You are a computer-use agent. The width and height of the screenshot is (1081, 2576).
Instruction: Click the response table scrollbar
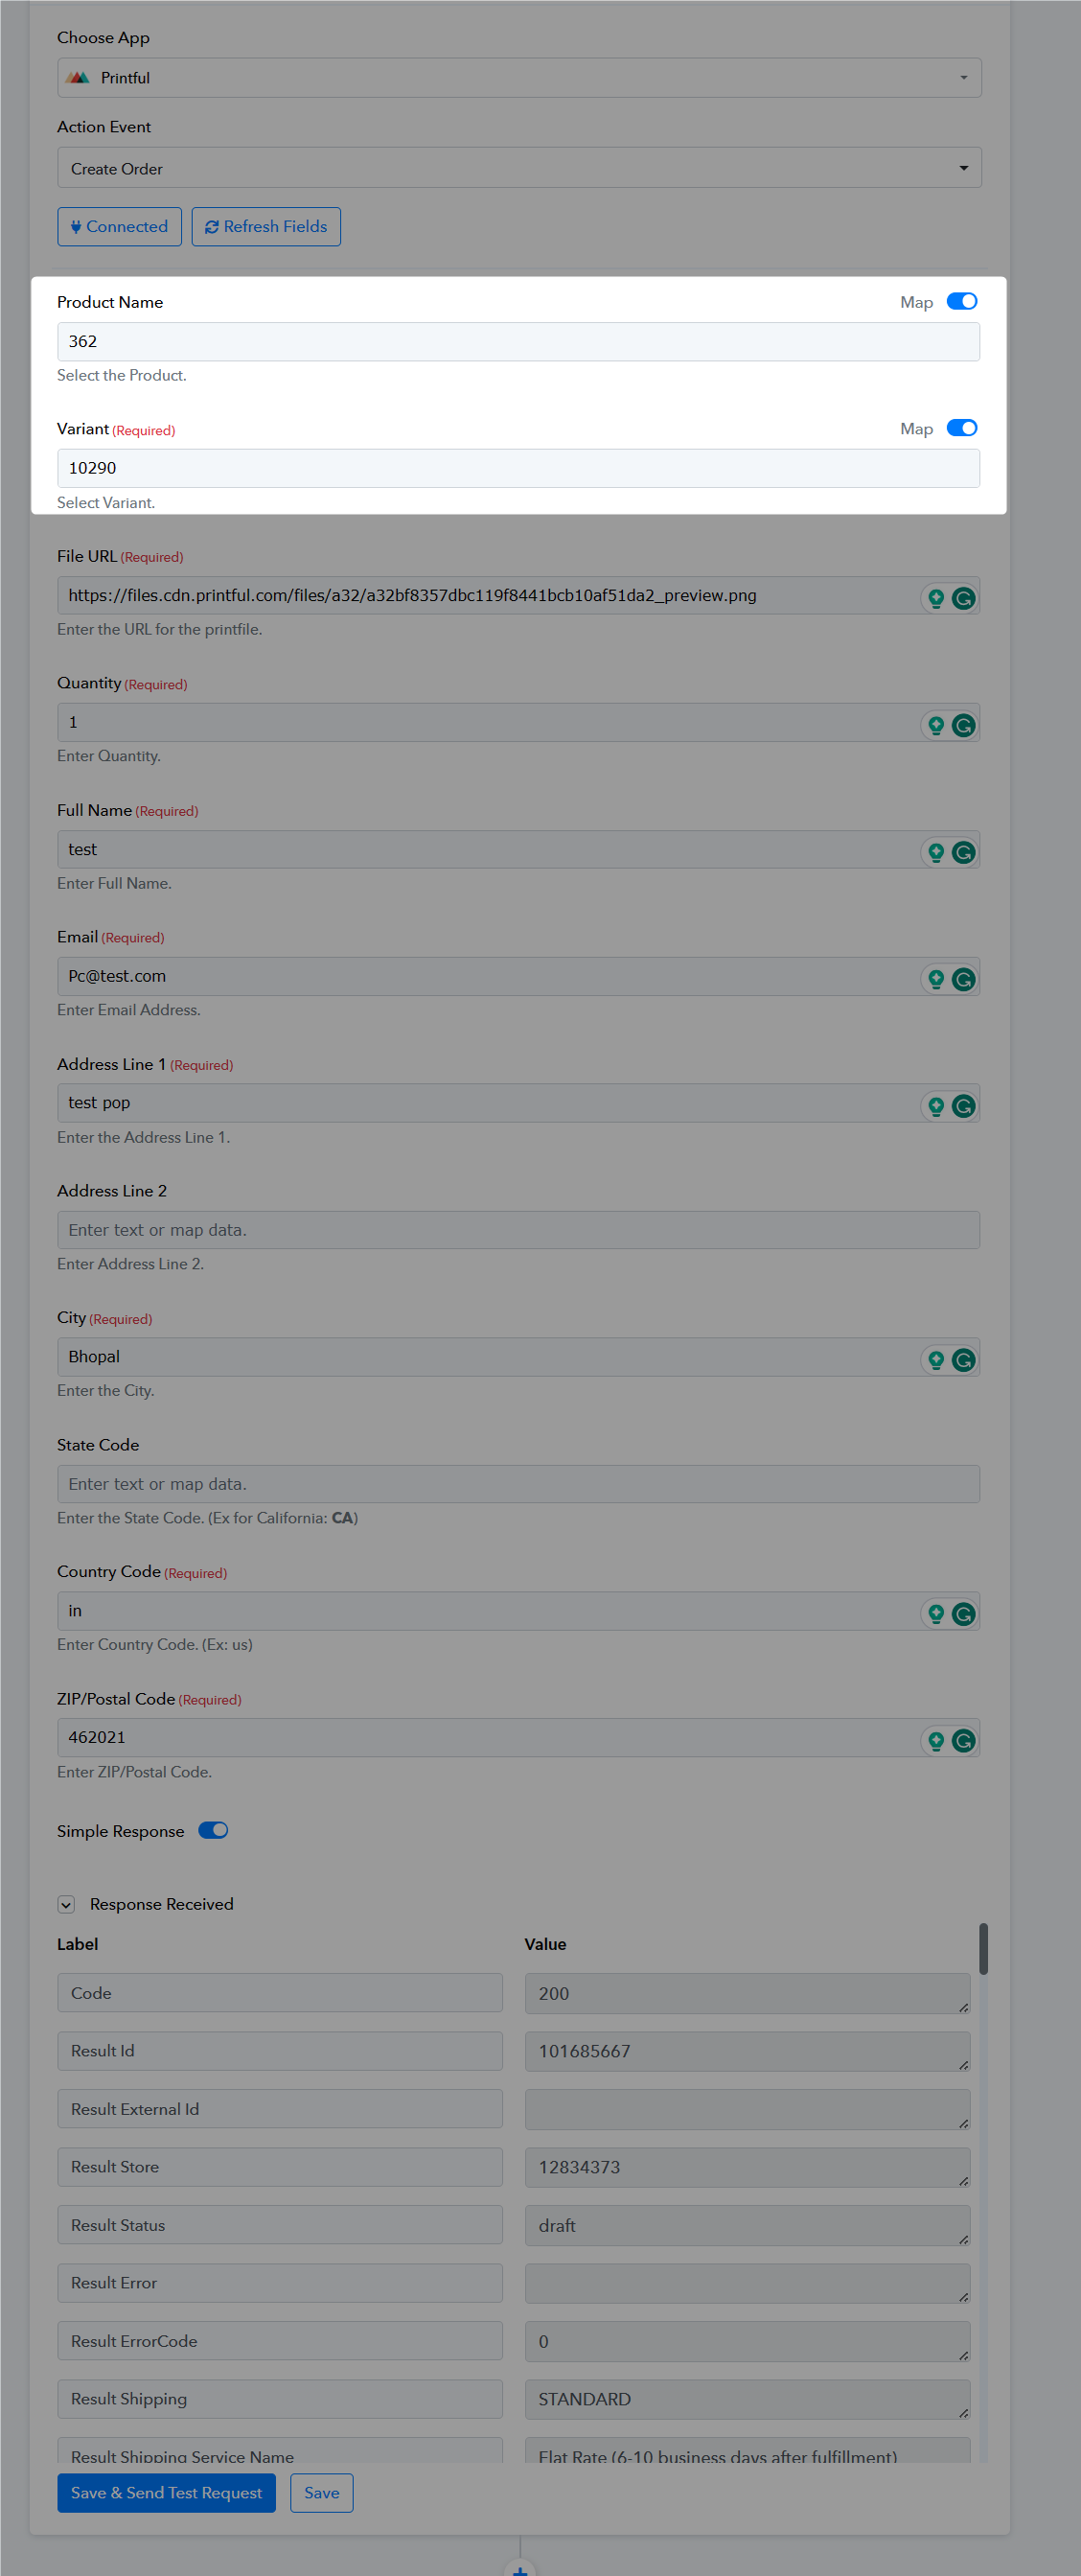point(983,1948)
